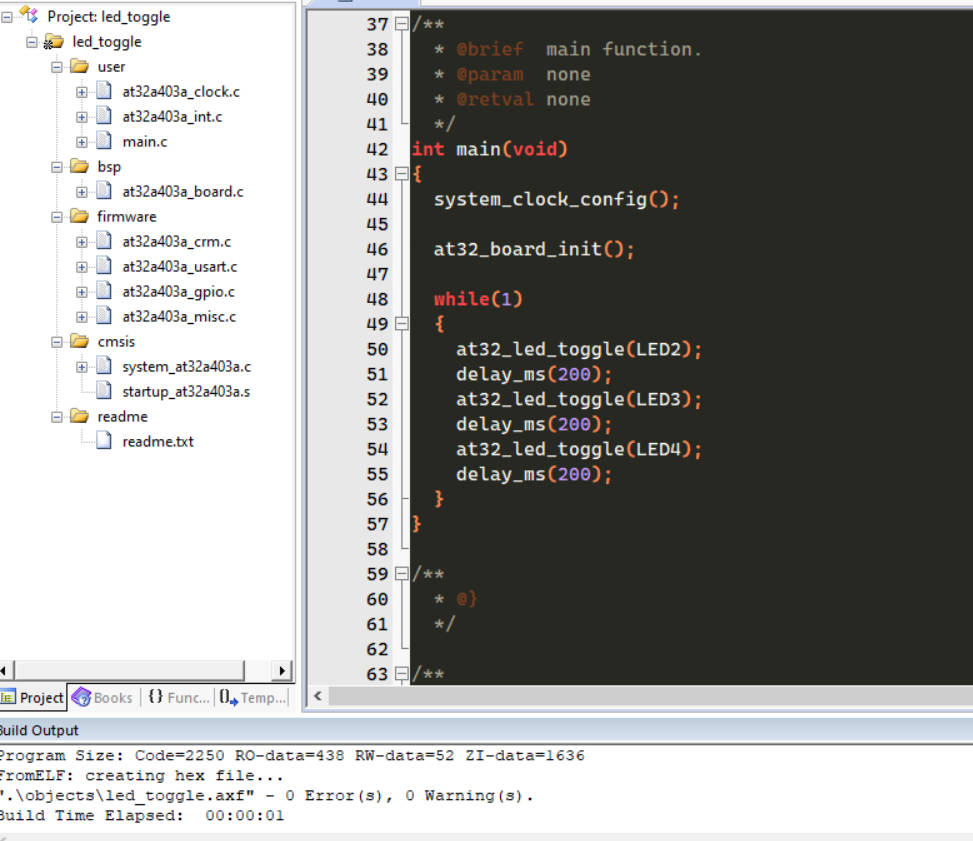Viewport: 973px width, 841px height.
Task: Click the at32a403a_gpio.c file icon
Action: point(104,290)
